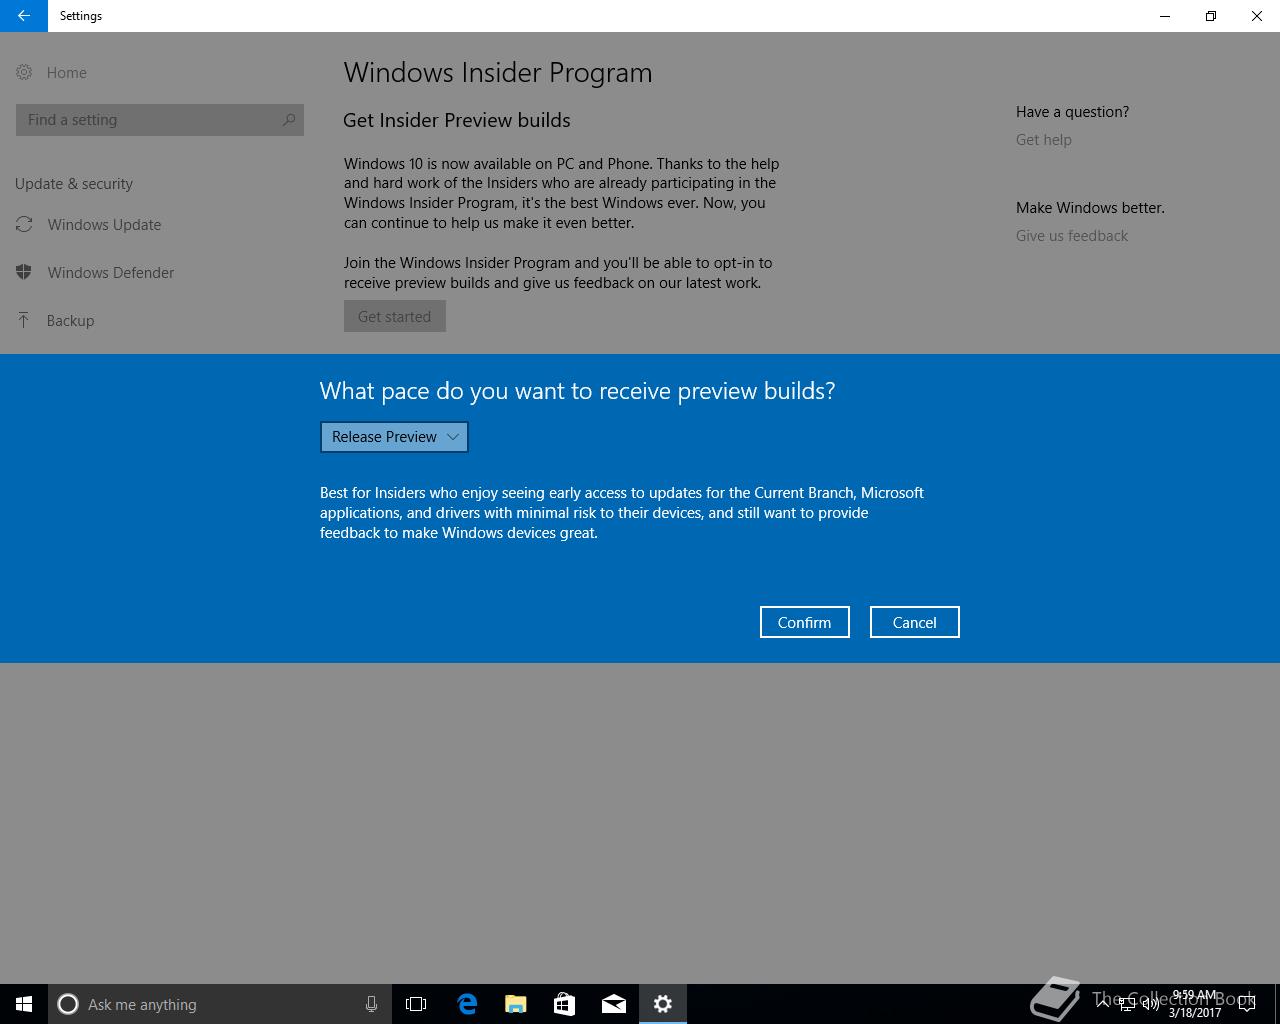Image resolution: width=1280 pixels, height=1024 pixels.
Task: Open the Action Center notifications icon
Action: click(1247, 1004)
